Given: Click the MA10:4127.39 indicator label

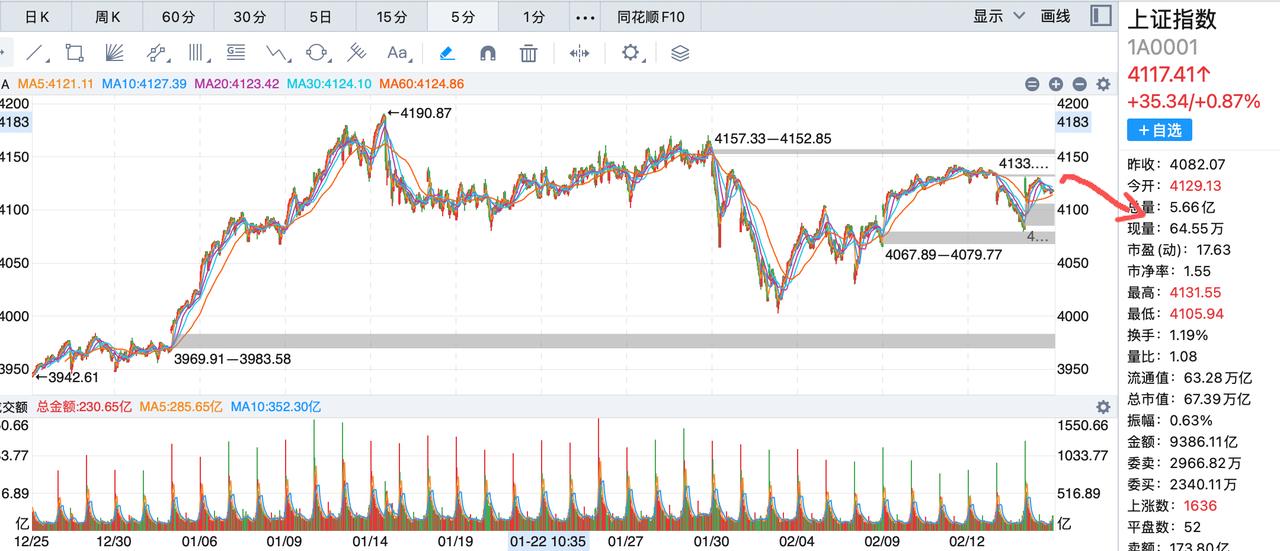Looking at the screenshot, I should (143, 84).
